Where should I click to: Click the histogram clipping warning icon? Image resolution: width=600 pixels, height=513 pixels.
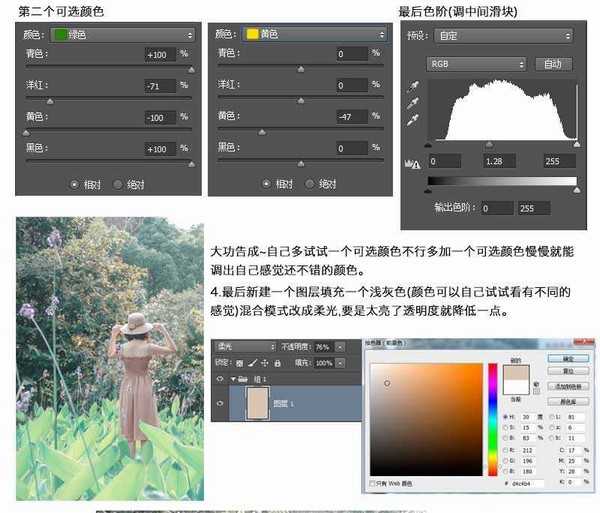point(410,162)
